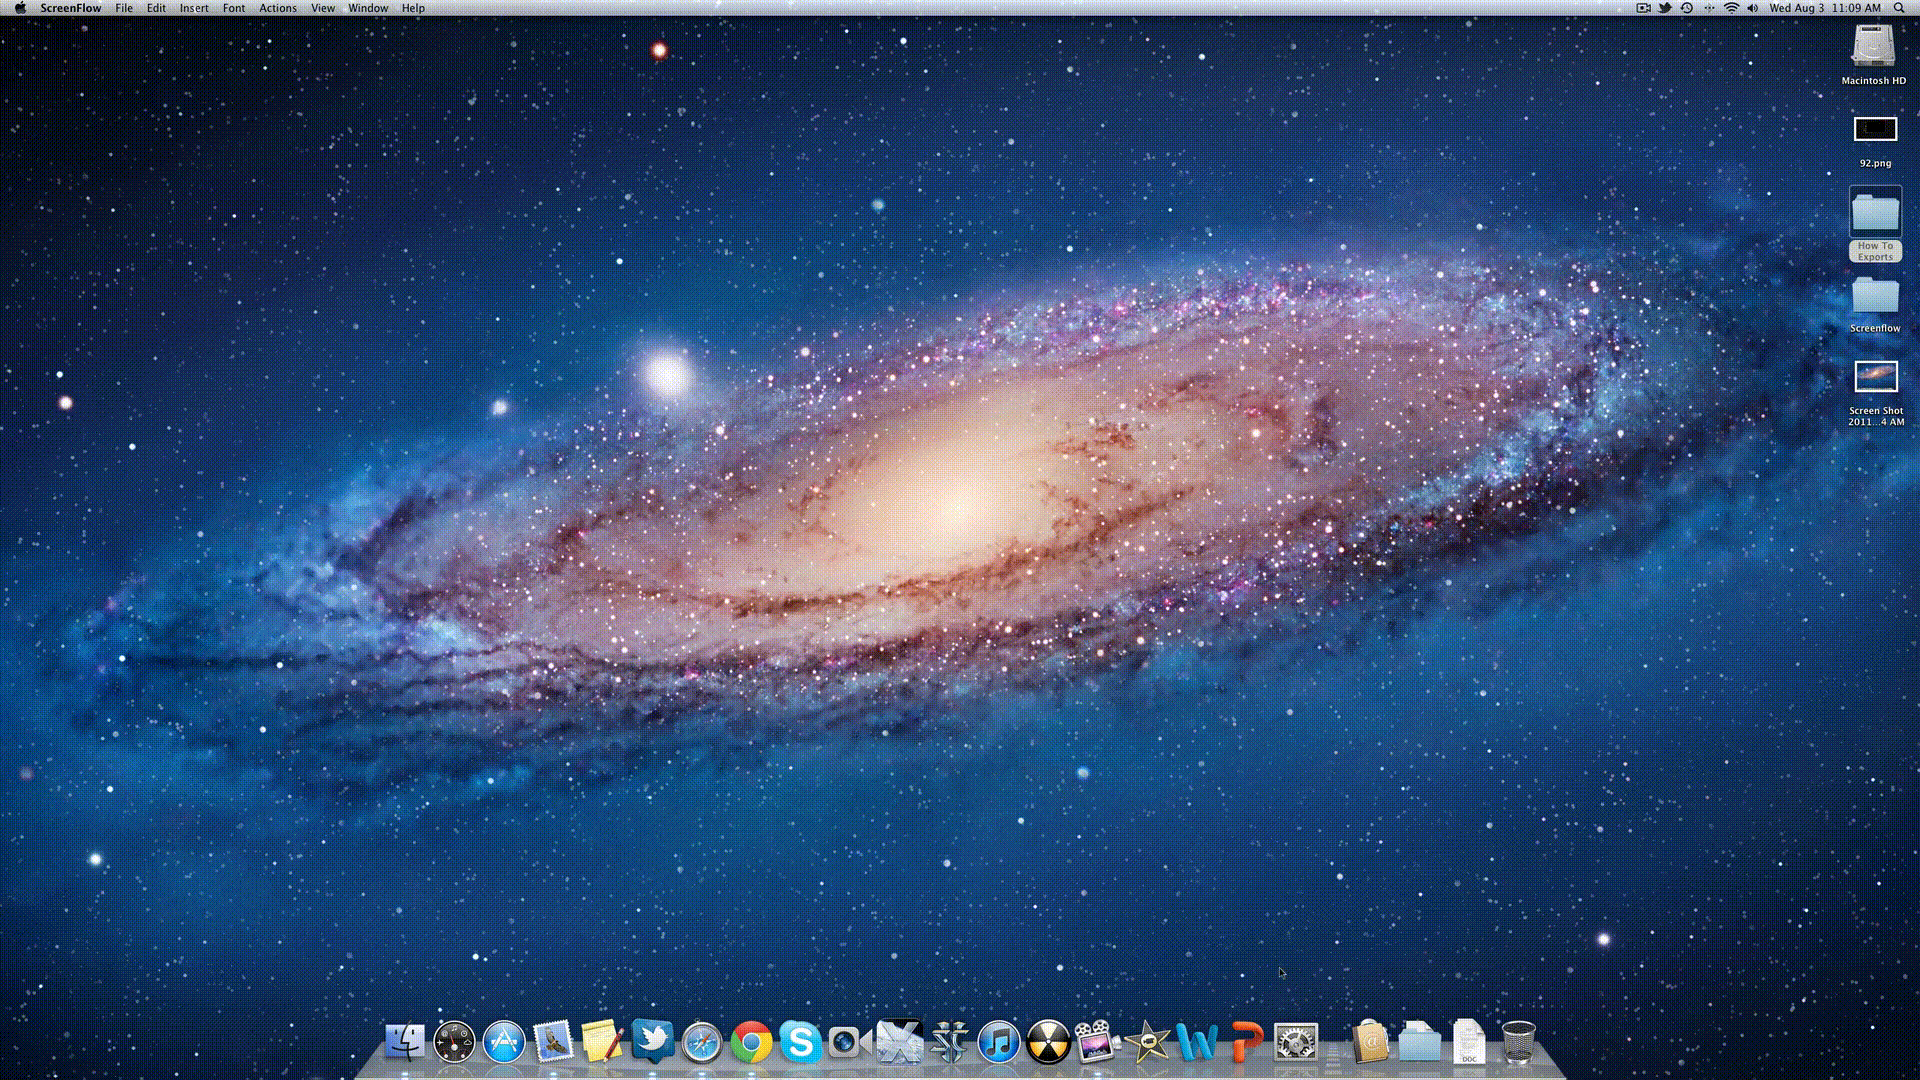The height and width of the screenshot is (1080, 1920).
Task: Click the ScreenFlow menu bar item
Action: [71, 8]
